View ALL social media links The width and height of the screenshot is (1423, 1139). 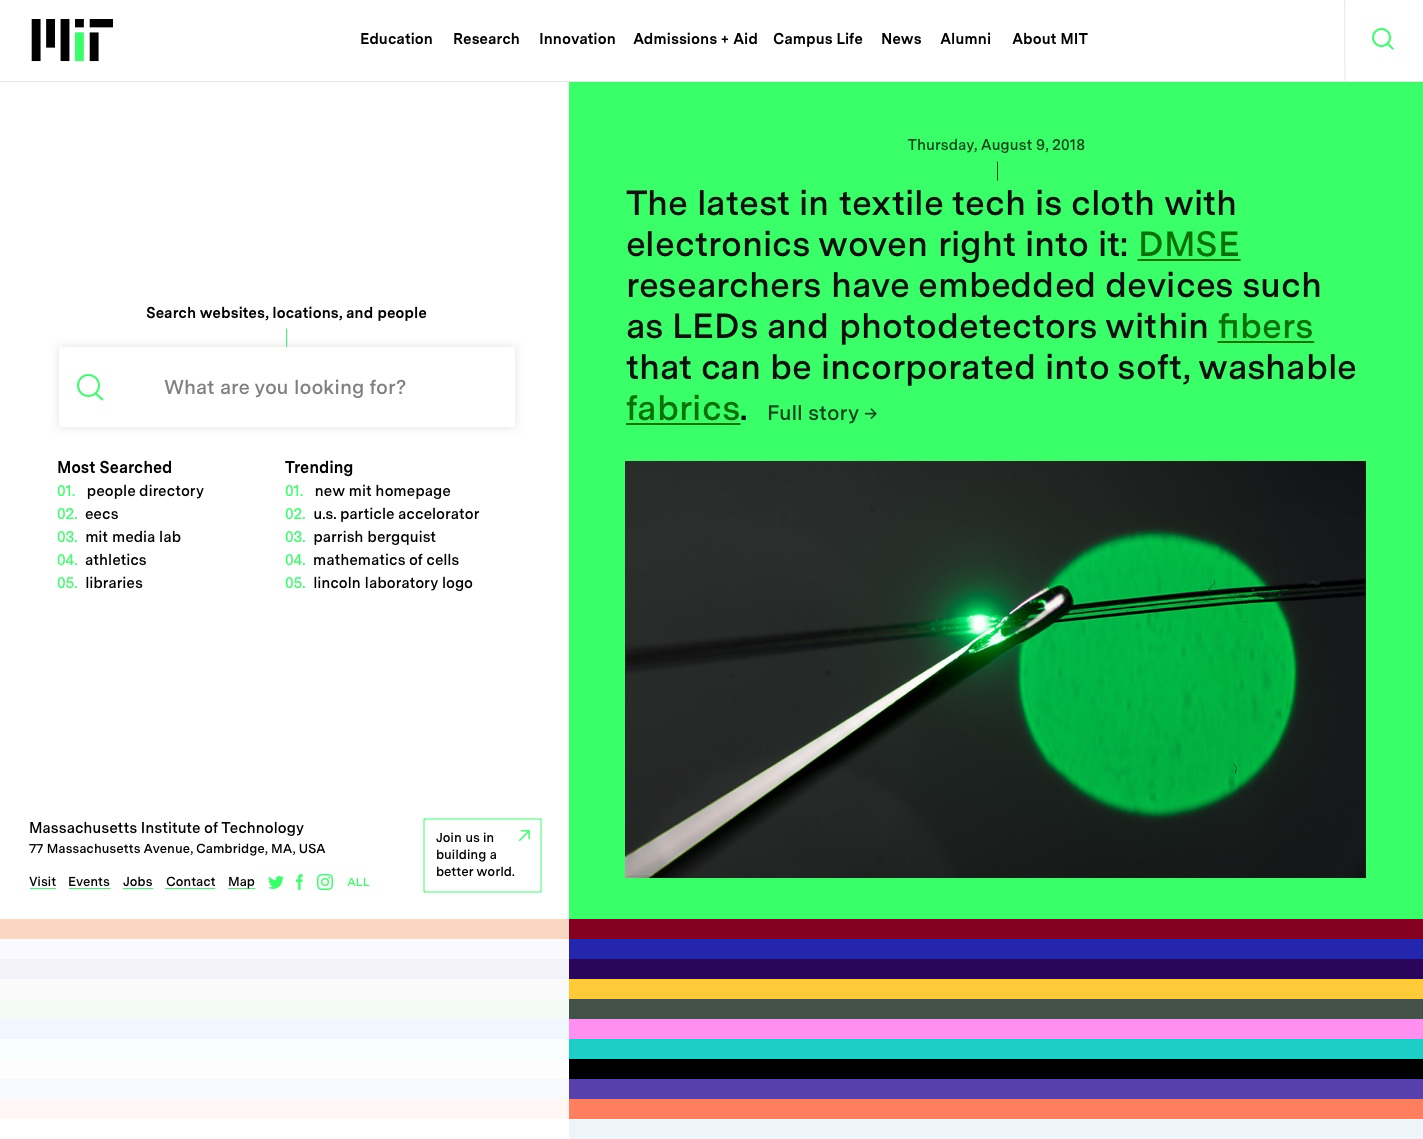tap(358, 882)
